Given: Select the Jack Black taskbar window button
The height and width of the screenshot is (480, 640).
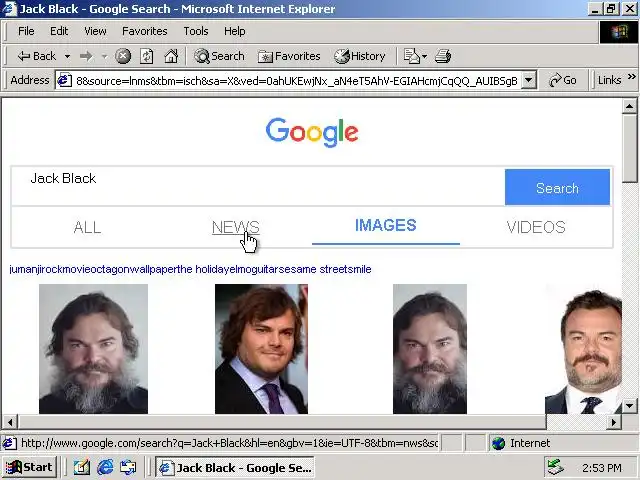Looking at the screenshot, I should point(235,468).
